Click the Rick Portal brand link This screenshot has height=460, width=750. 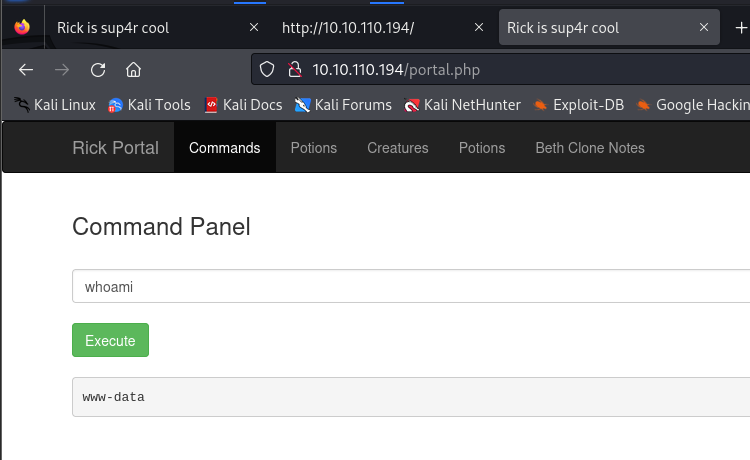115,148
